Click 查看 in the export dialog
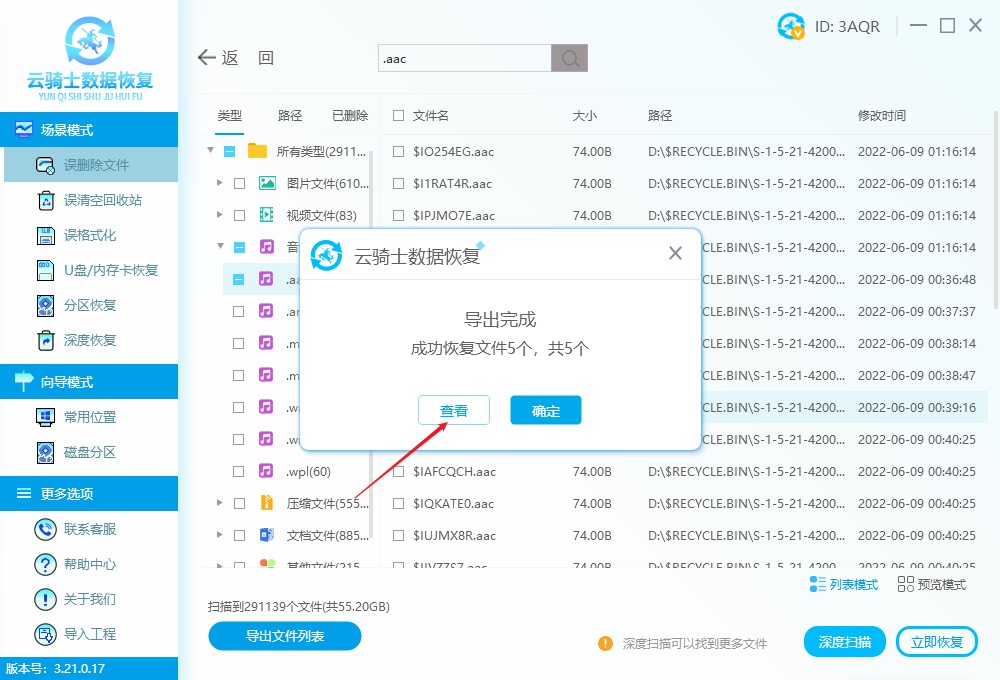This screenshot has width=1000, height=680. click(454, 410)
